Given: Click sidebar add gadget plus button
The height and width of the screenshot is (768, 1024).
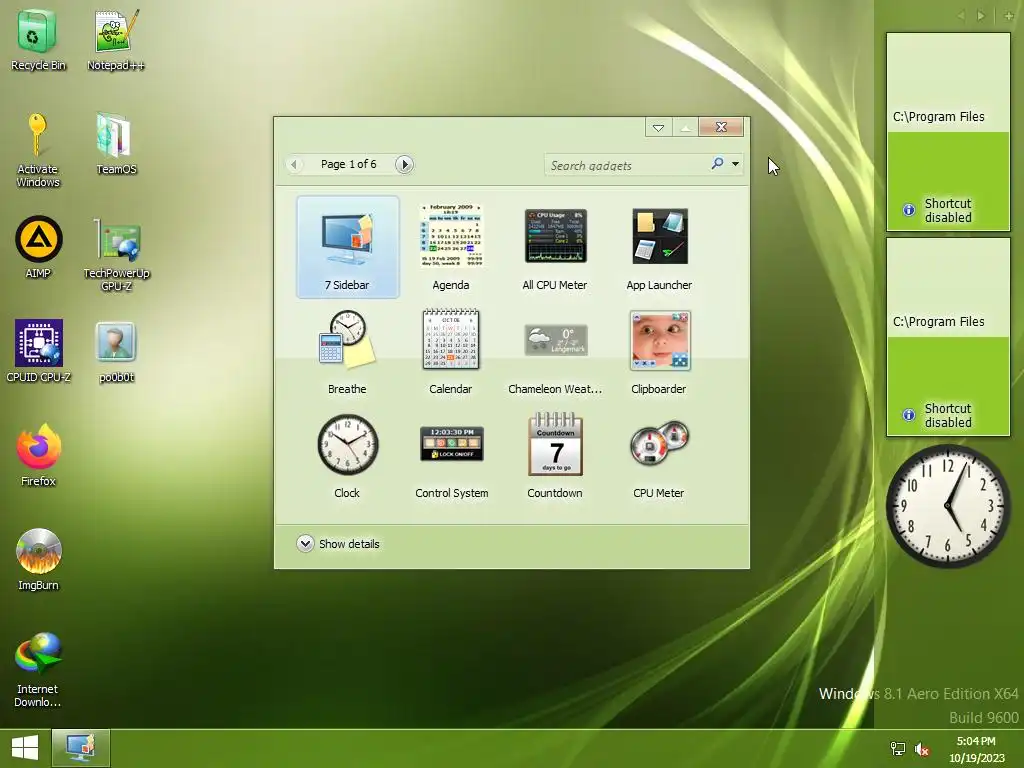Looking at the screenshot, I should pyautogui.click(x=1008, y=16).
